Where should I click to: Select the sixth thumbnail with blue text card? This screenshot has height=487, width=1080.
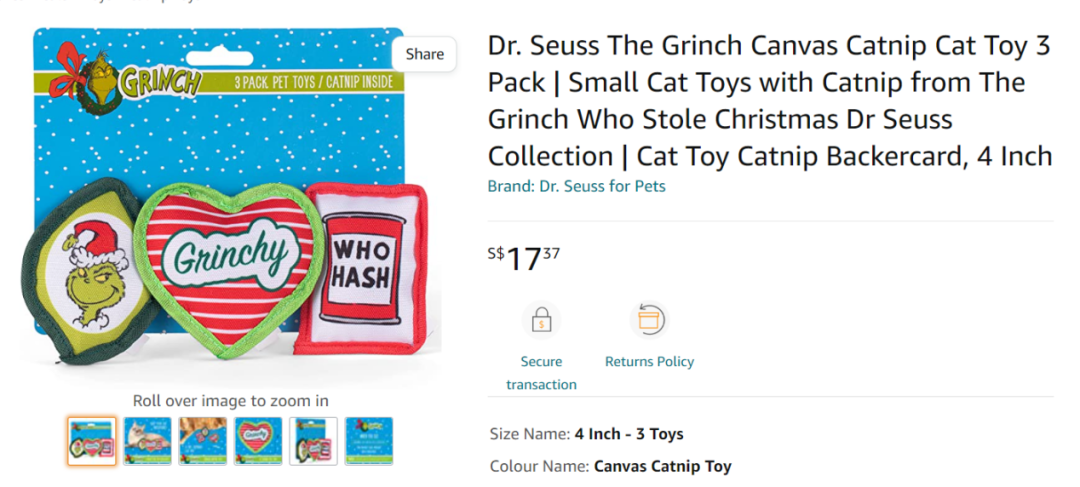point(369,441)
